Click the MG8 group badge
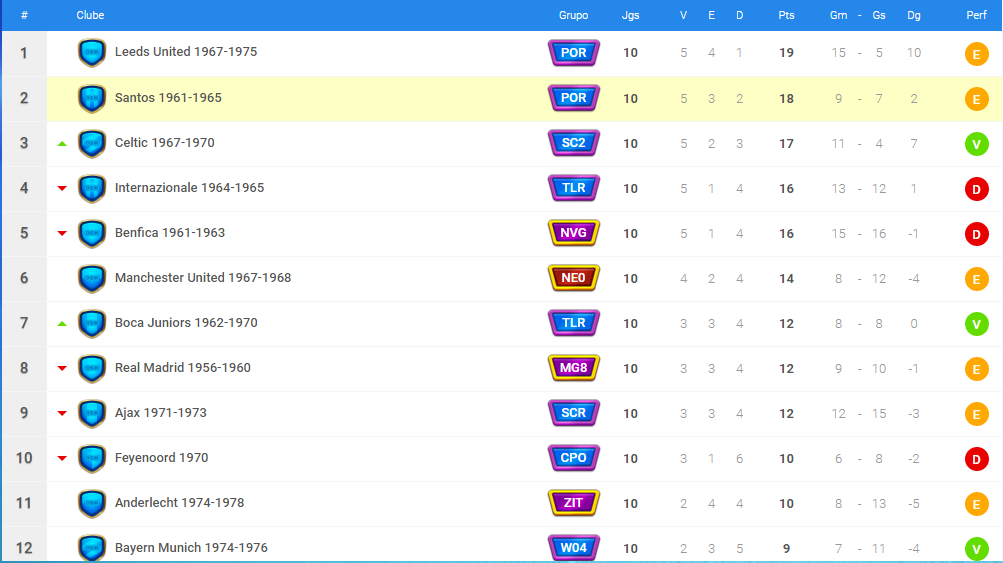Screen dimensions: 1003x563 [x=573, y=368]
